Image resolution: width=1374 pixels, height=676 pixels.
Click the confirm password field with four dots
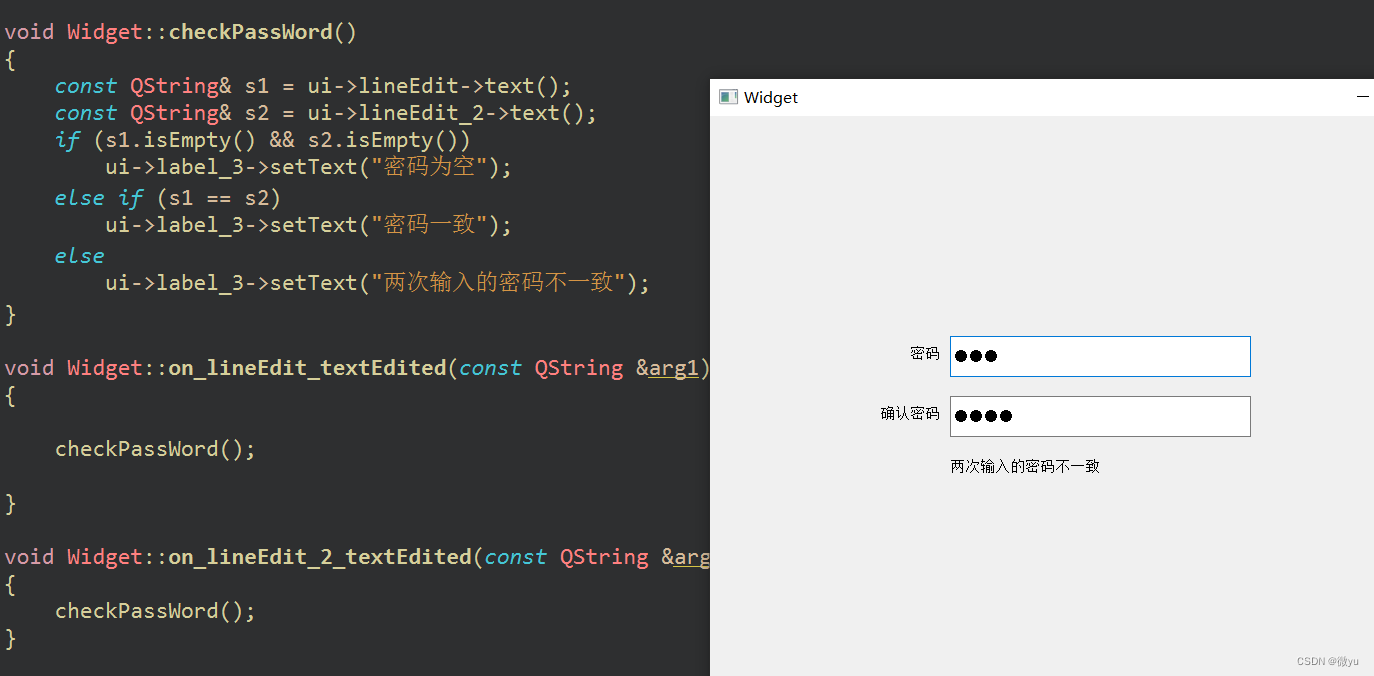1100,416
